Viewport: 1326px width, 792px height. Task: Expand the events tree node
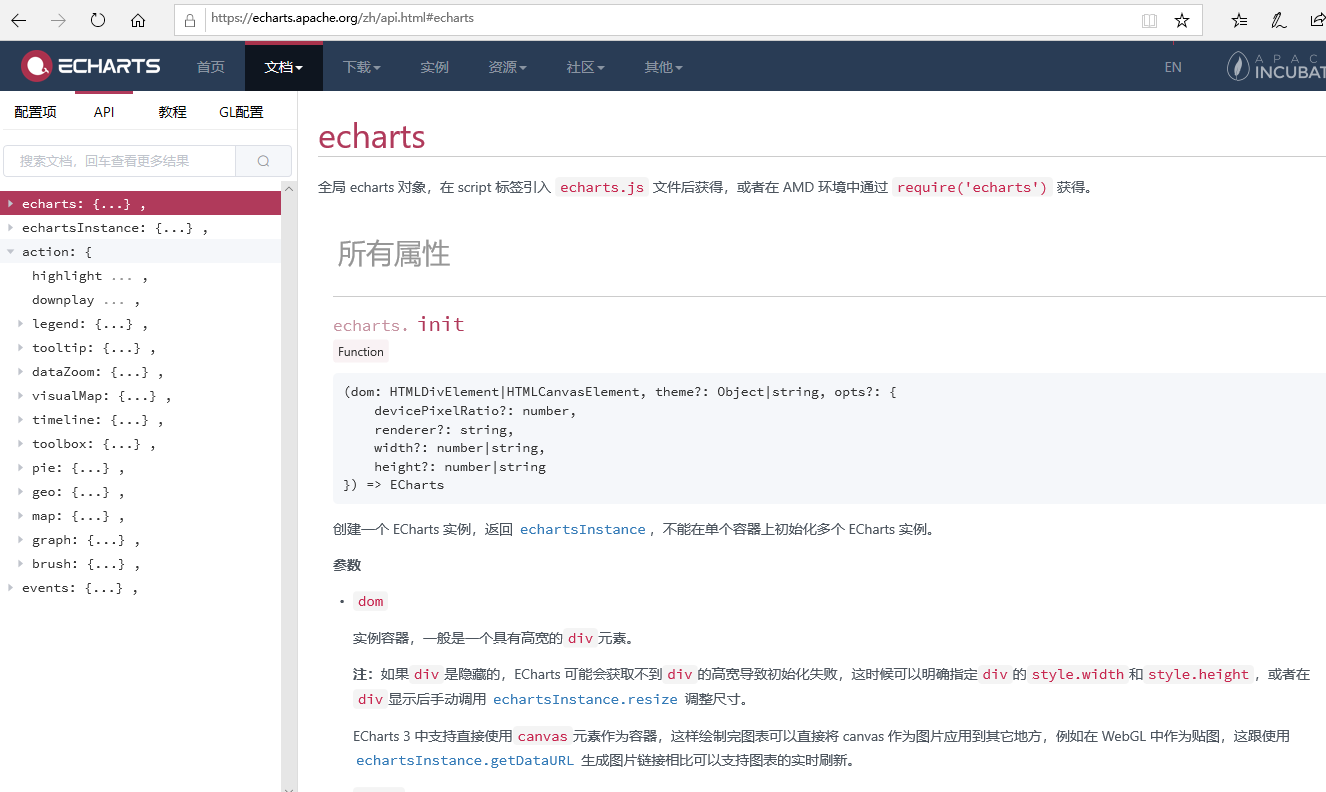tap(11, 588)
